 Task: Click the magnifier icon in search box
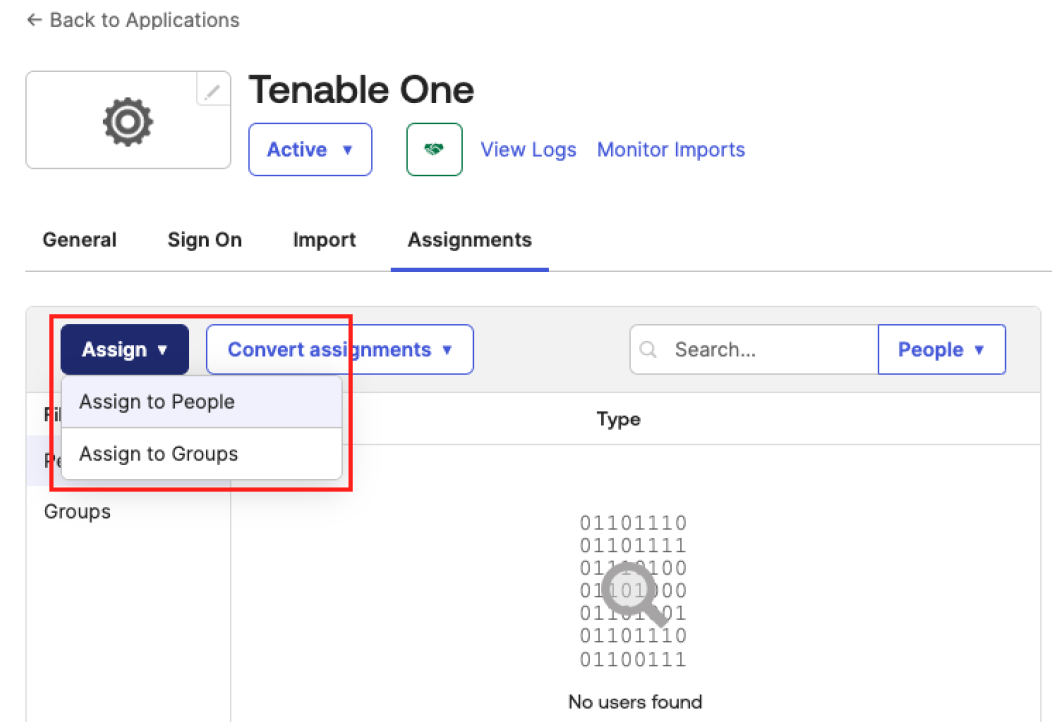point(649,350)
